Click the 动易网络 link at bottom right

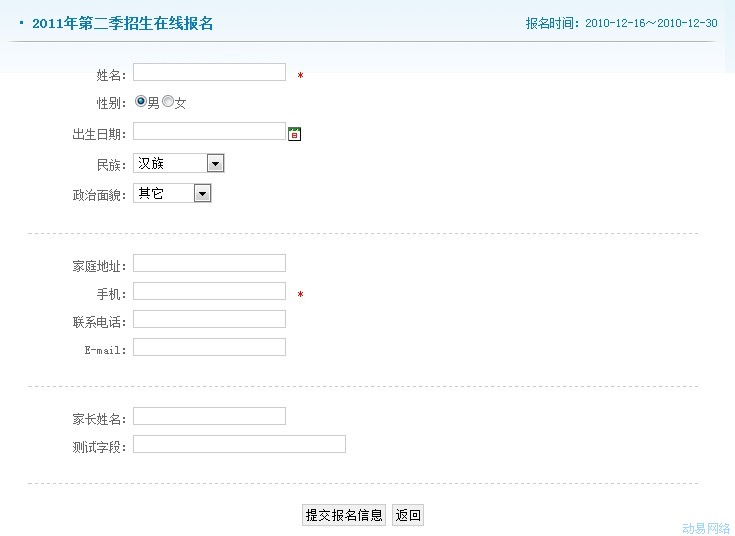706,527
